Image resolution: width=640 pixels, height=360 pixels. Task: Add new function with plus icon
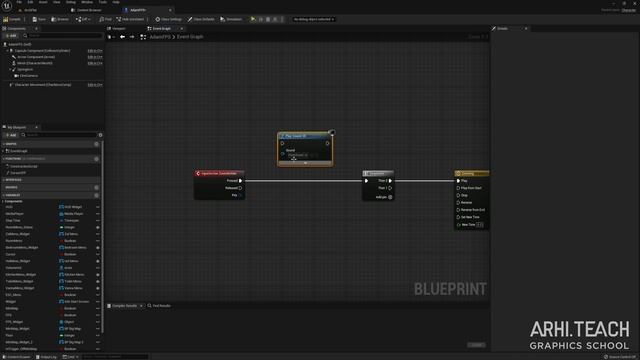97,159
